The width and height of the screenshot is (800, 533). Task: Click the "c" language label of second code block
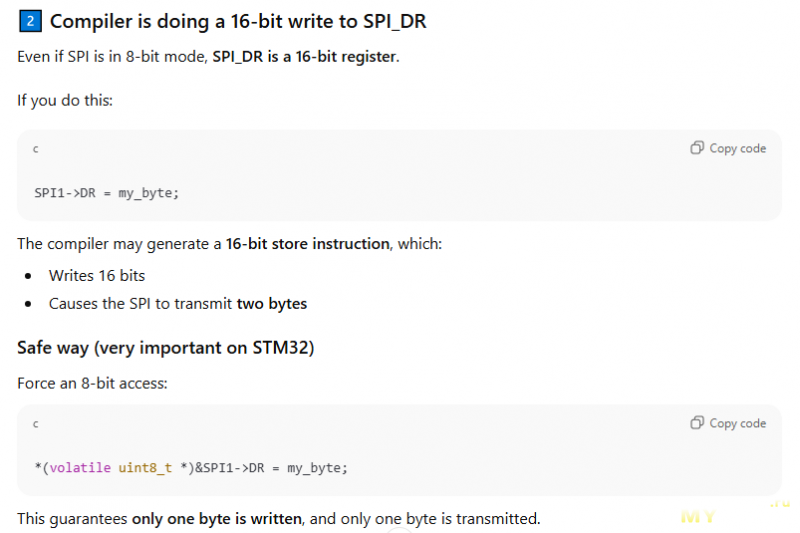click(x=36, y=424)
